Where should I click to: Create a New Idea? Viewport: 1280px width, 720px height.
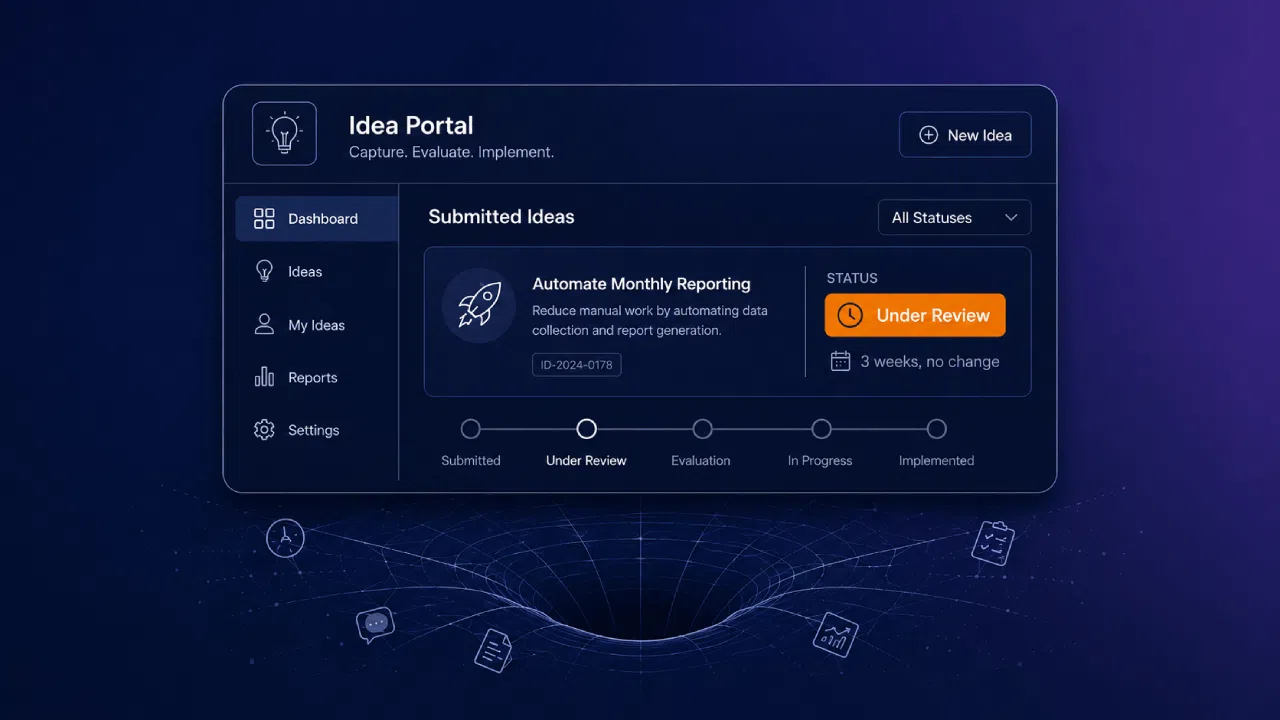pyautogui.click(x=965, y=135)
